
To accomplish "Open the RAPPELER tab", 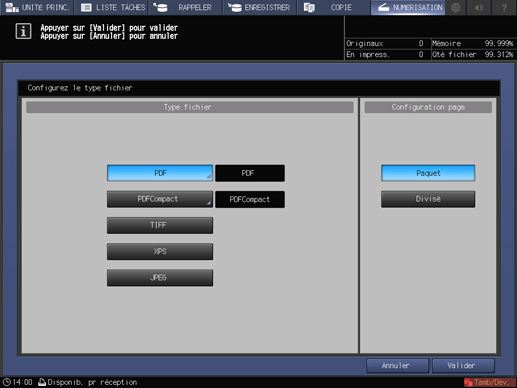I will tap(185, 7).
